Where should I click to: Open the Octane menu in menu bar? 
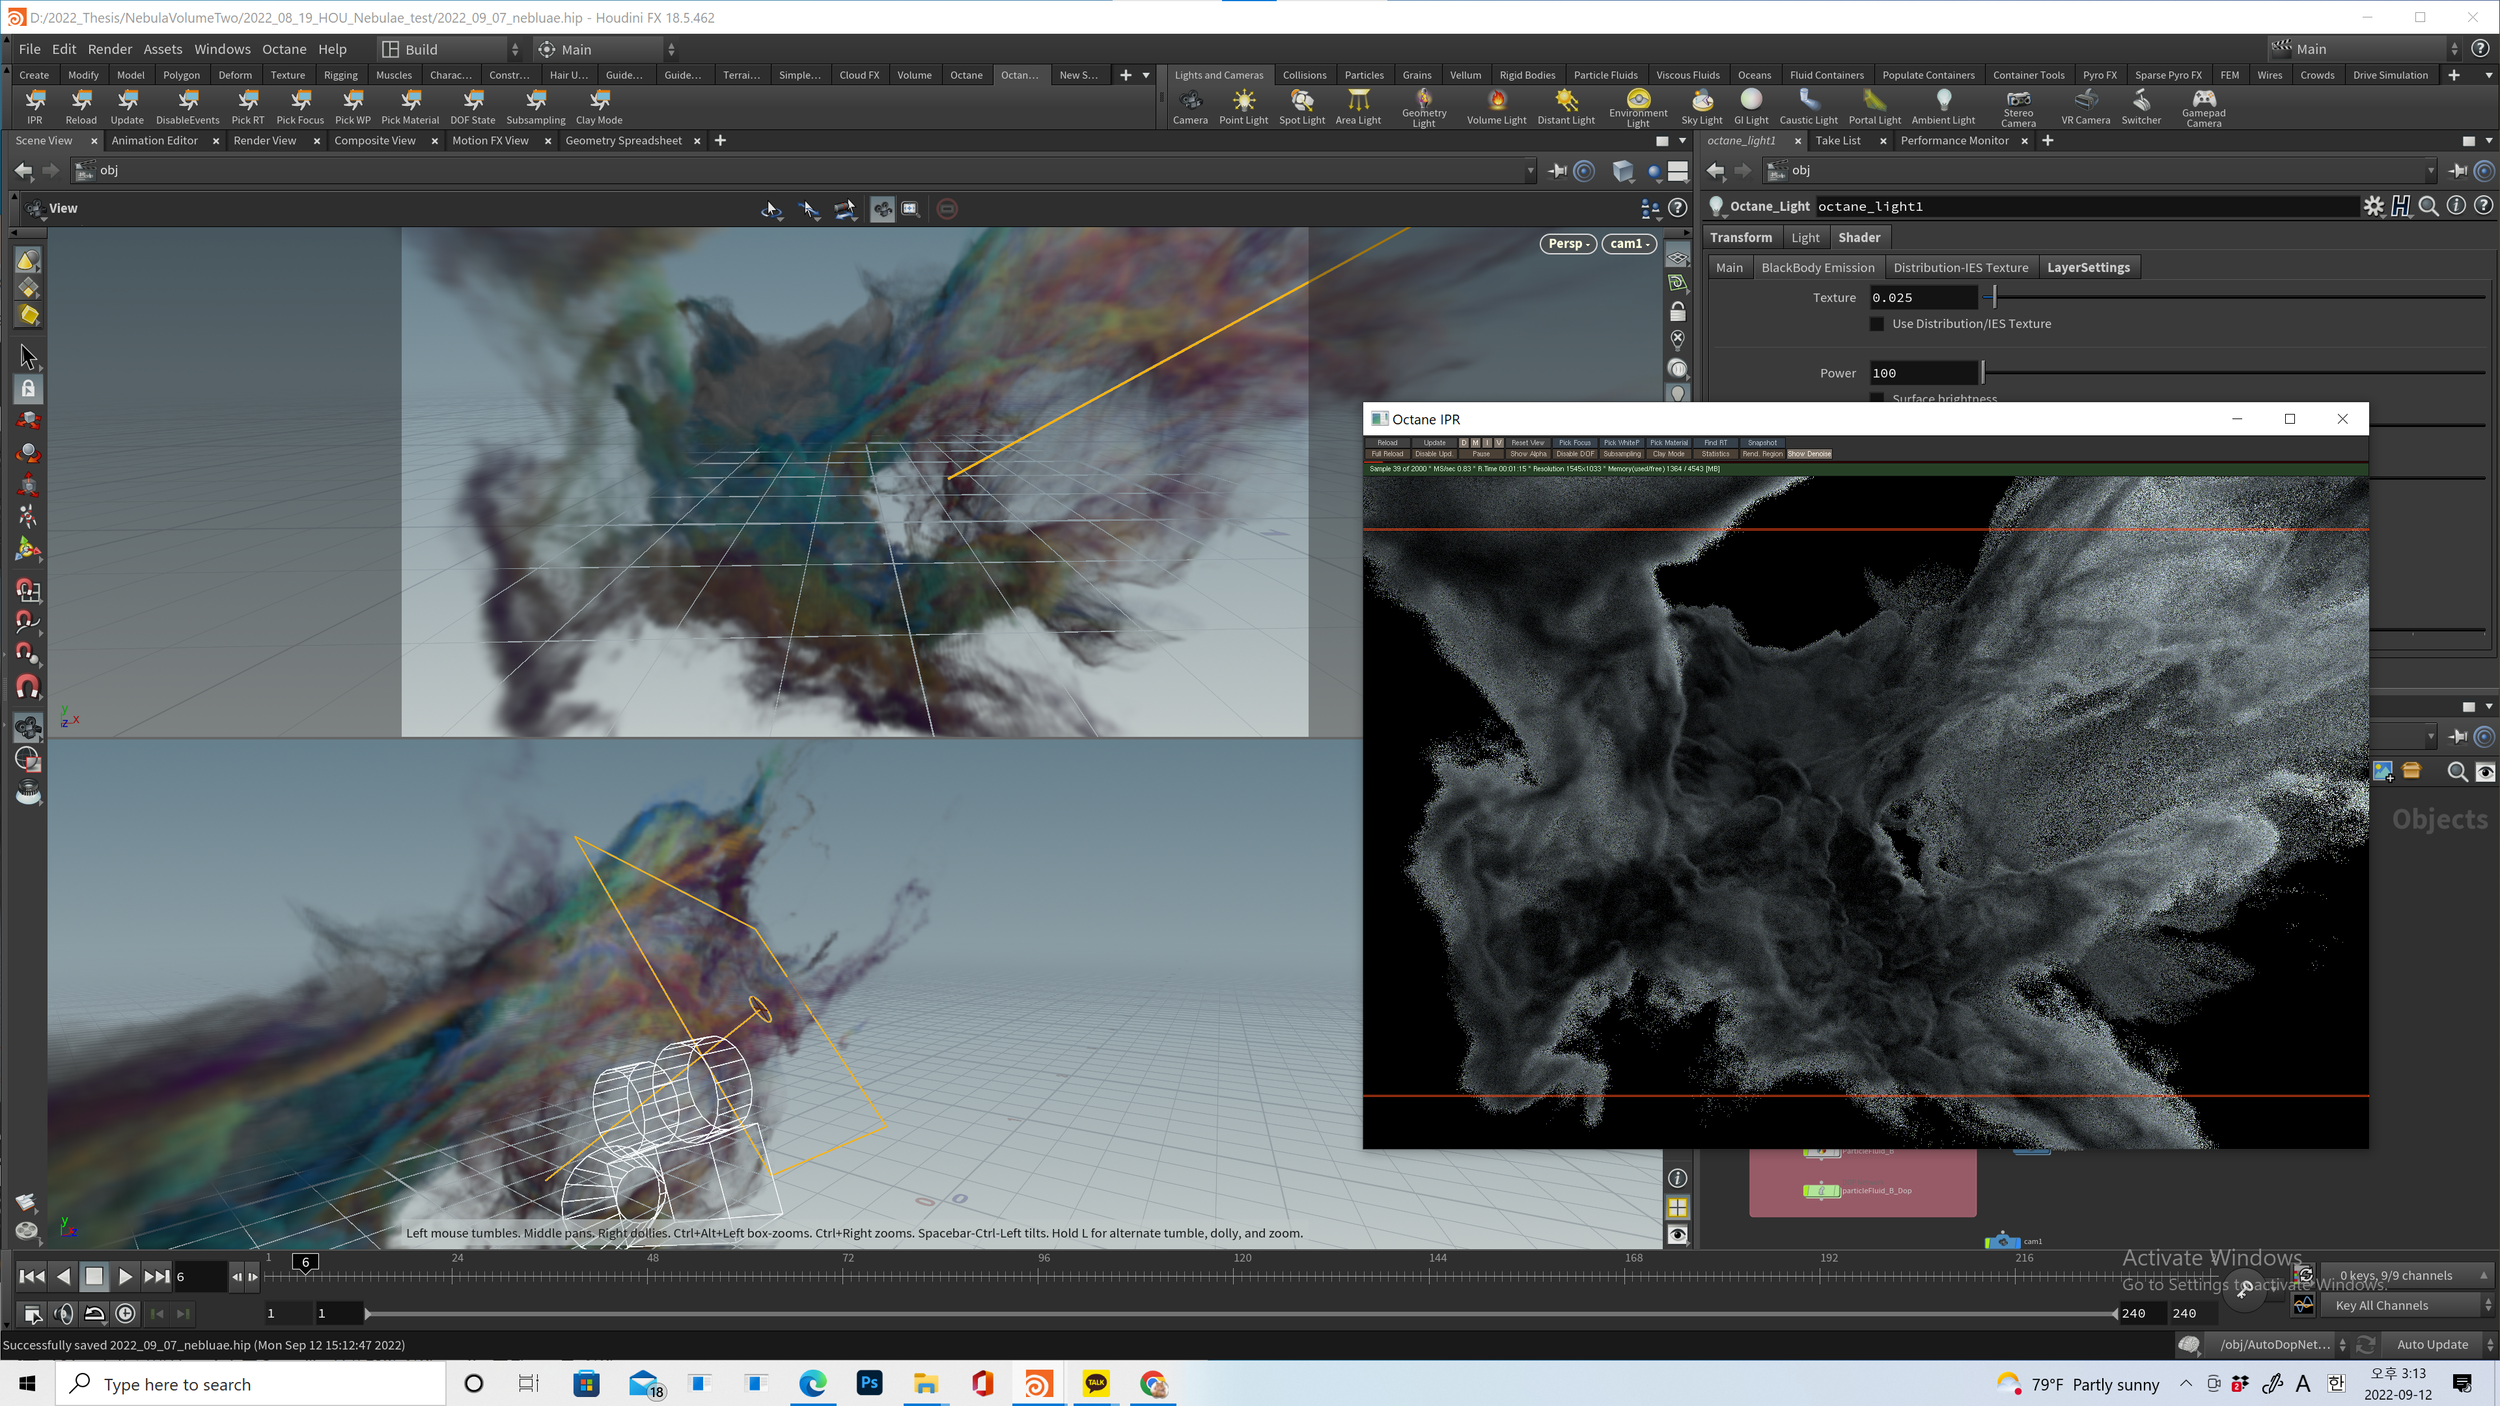click(x=284, y=49)
